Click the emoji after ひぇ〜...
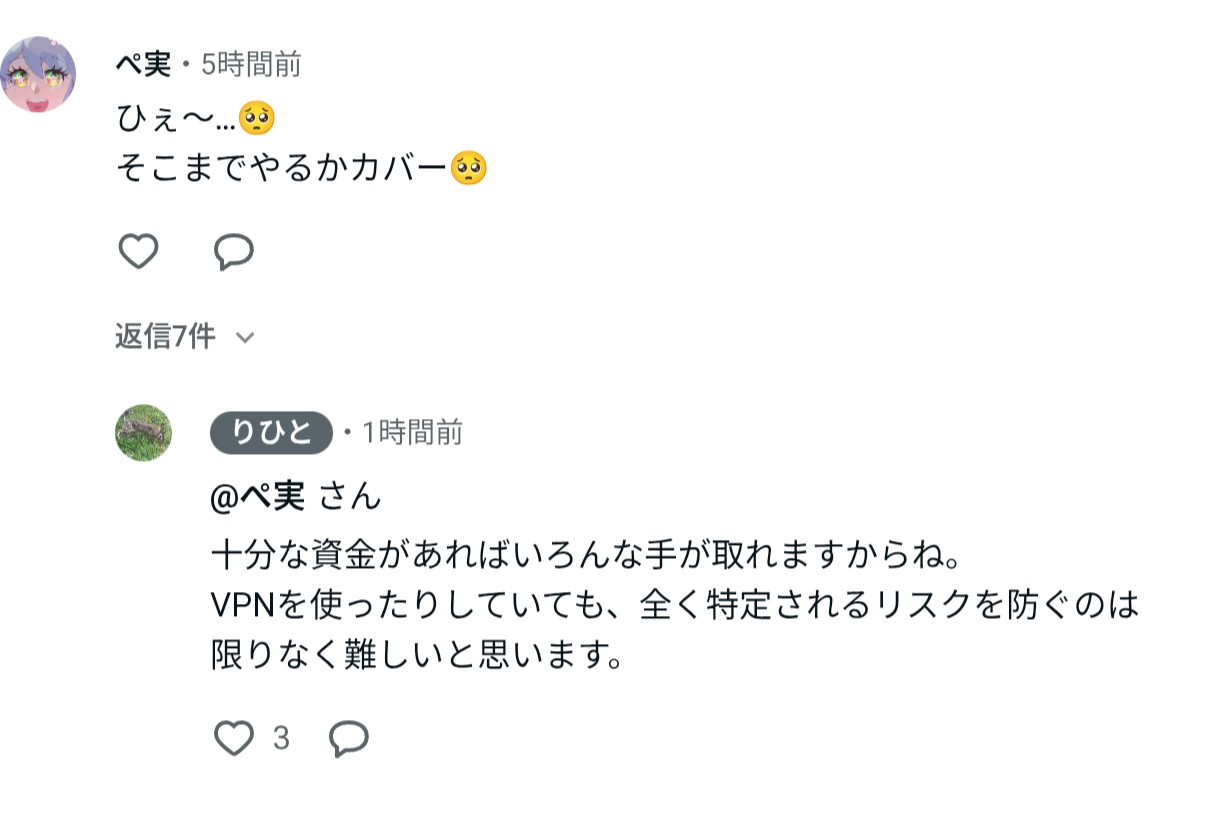 (257, 119)
